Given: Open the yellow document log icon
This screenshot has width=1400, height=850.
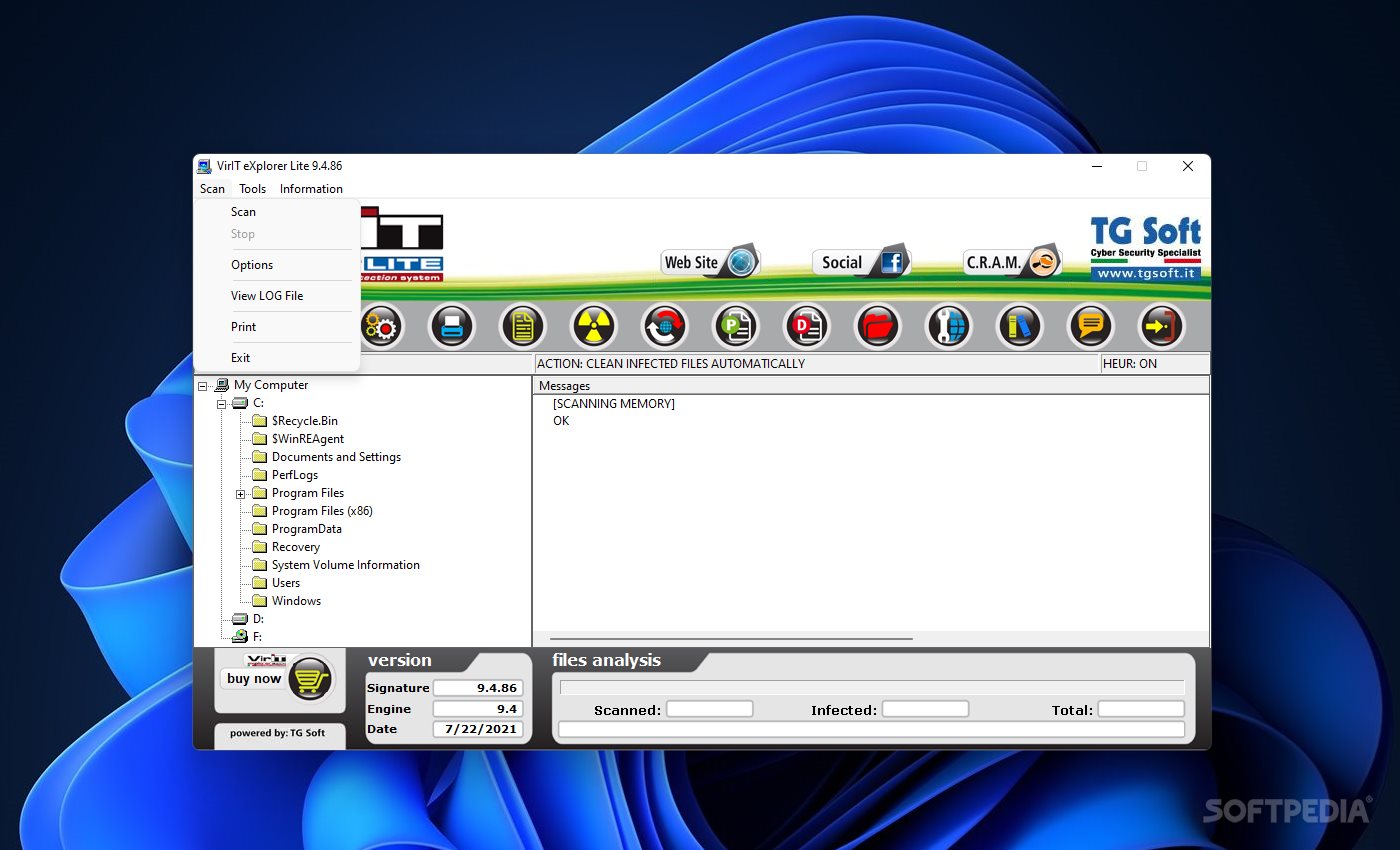Looking at the screenshot, I should pos(523,326).
